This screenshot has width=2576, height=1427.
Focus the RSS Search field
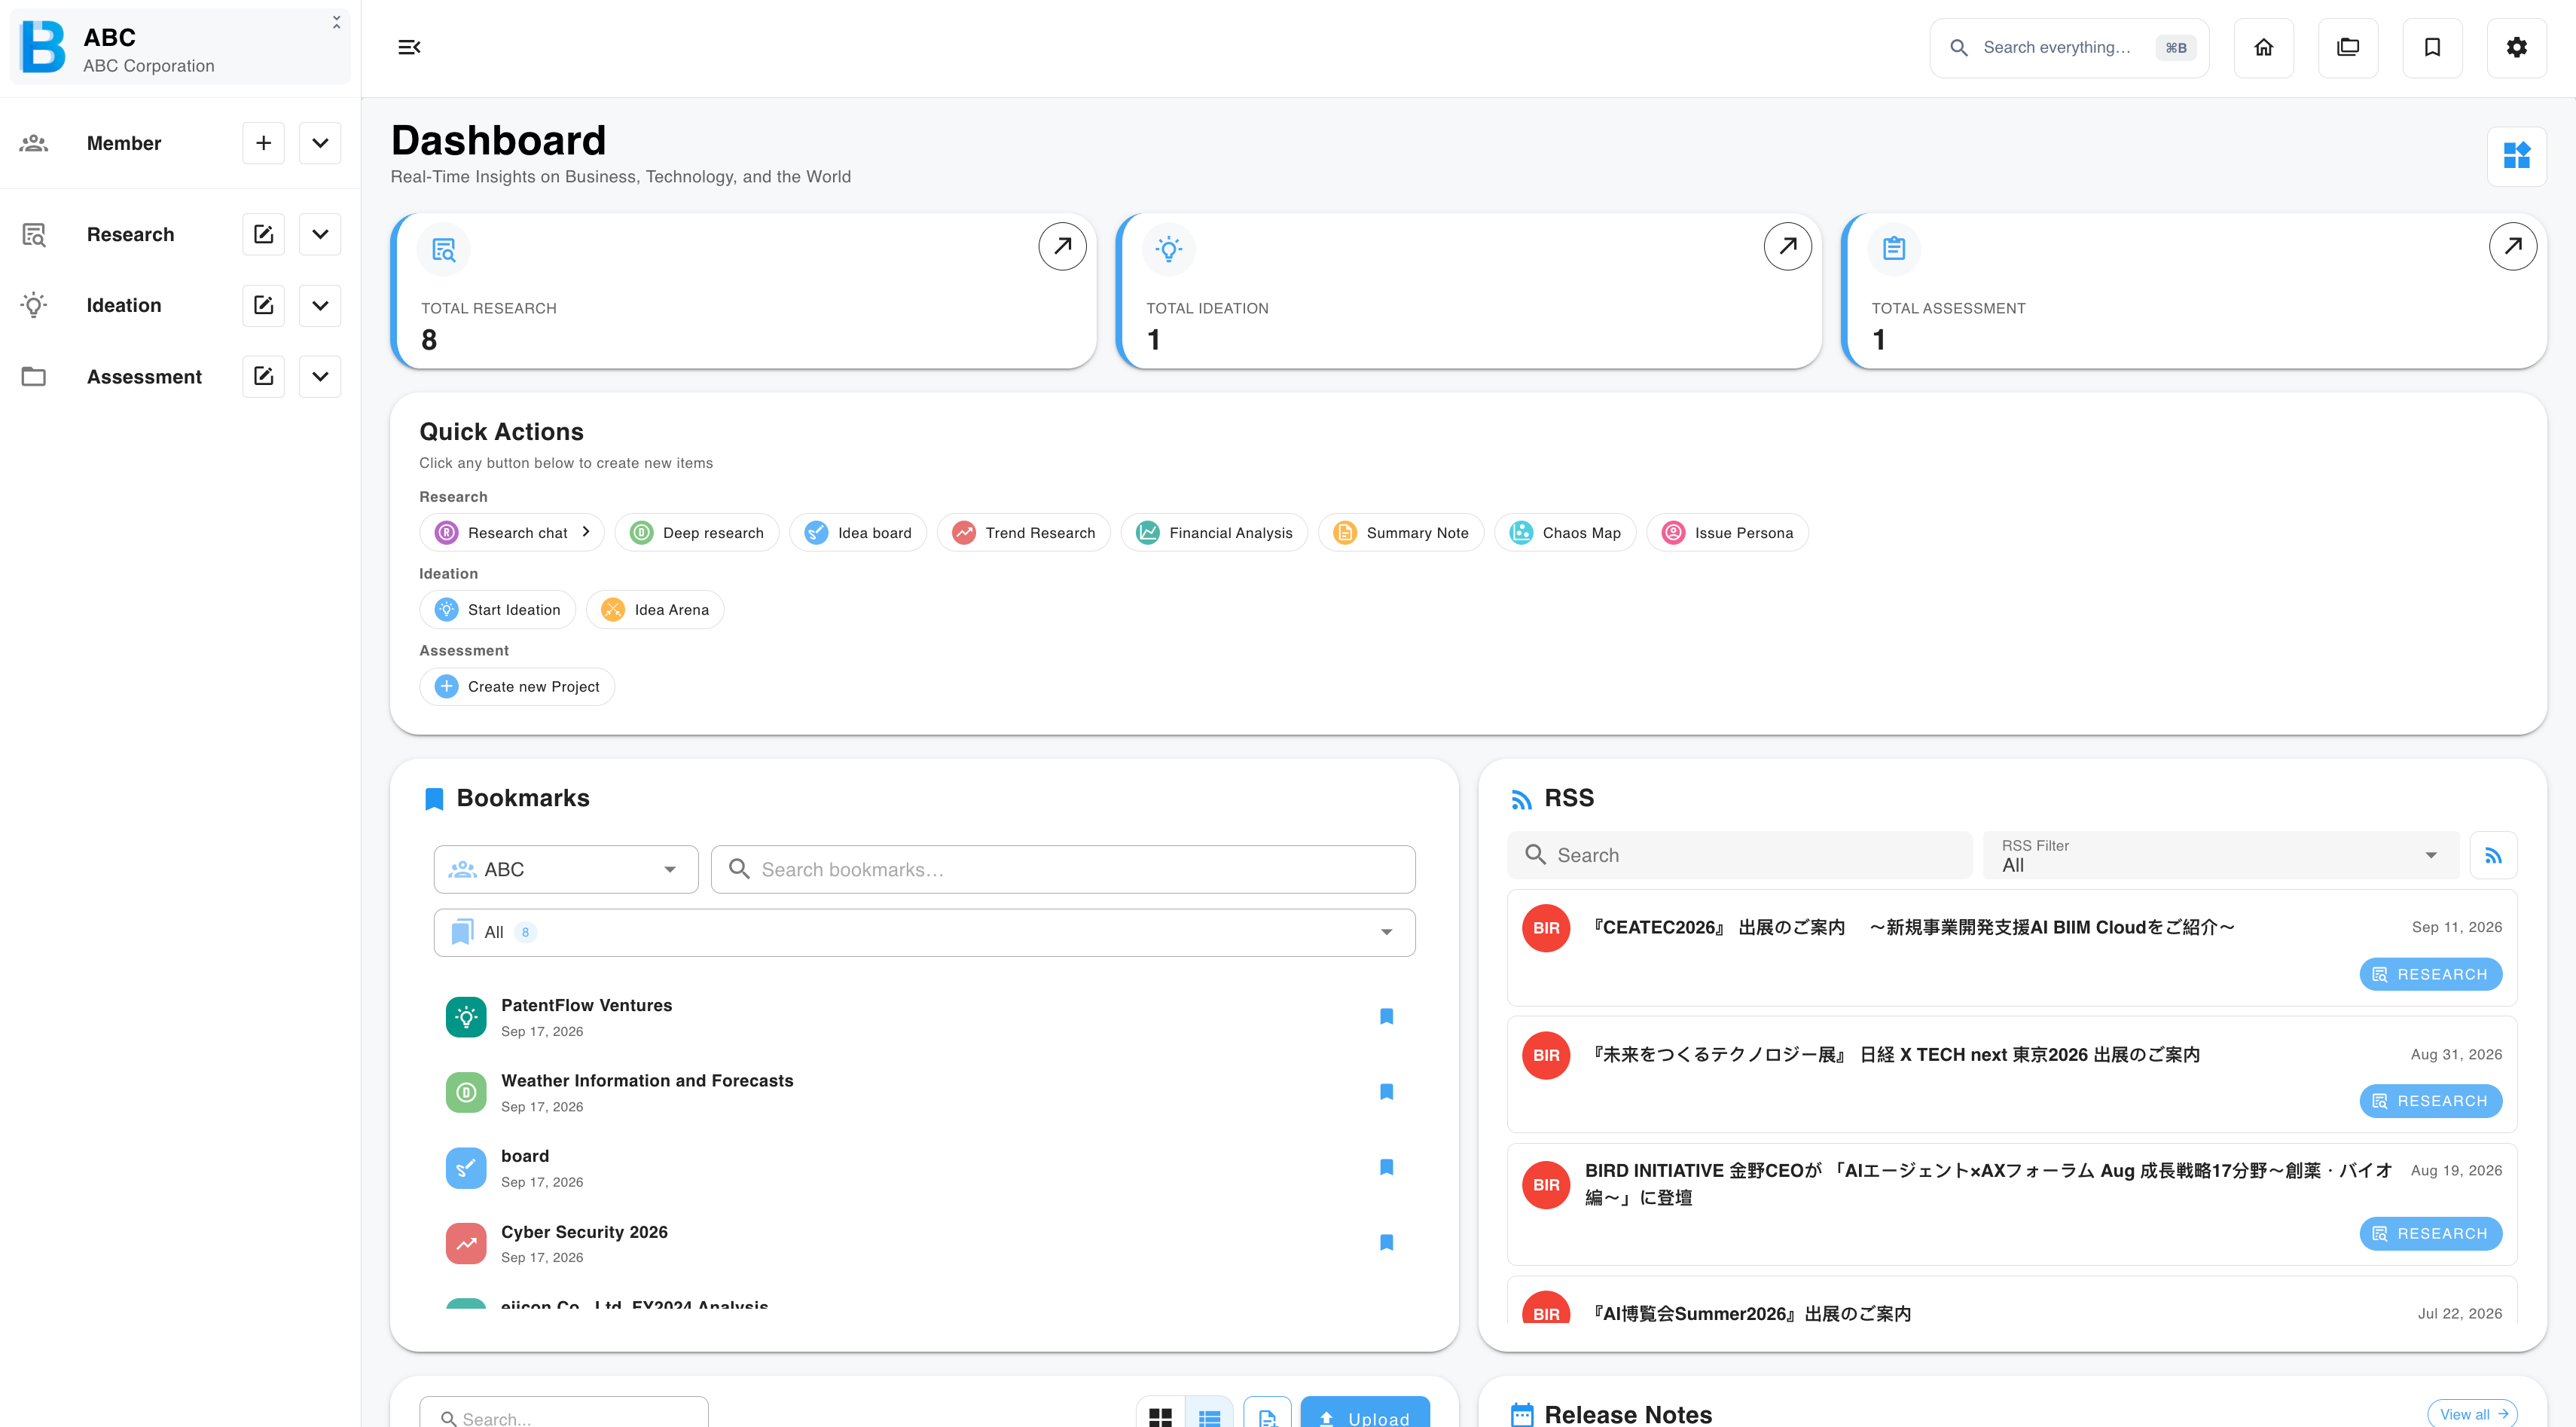1740,855
